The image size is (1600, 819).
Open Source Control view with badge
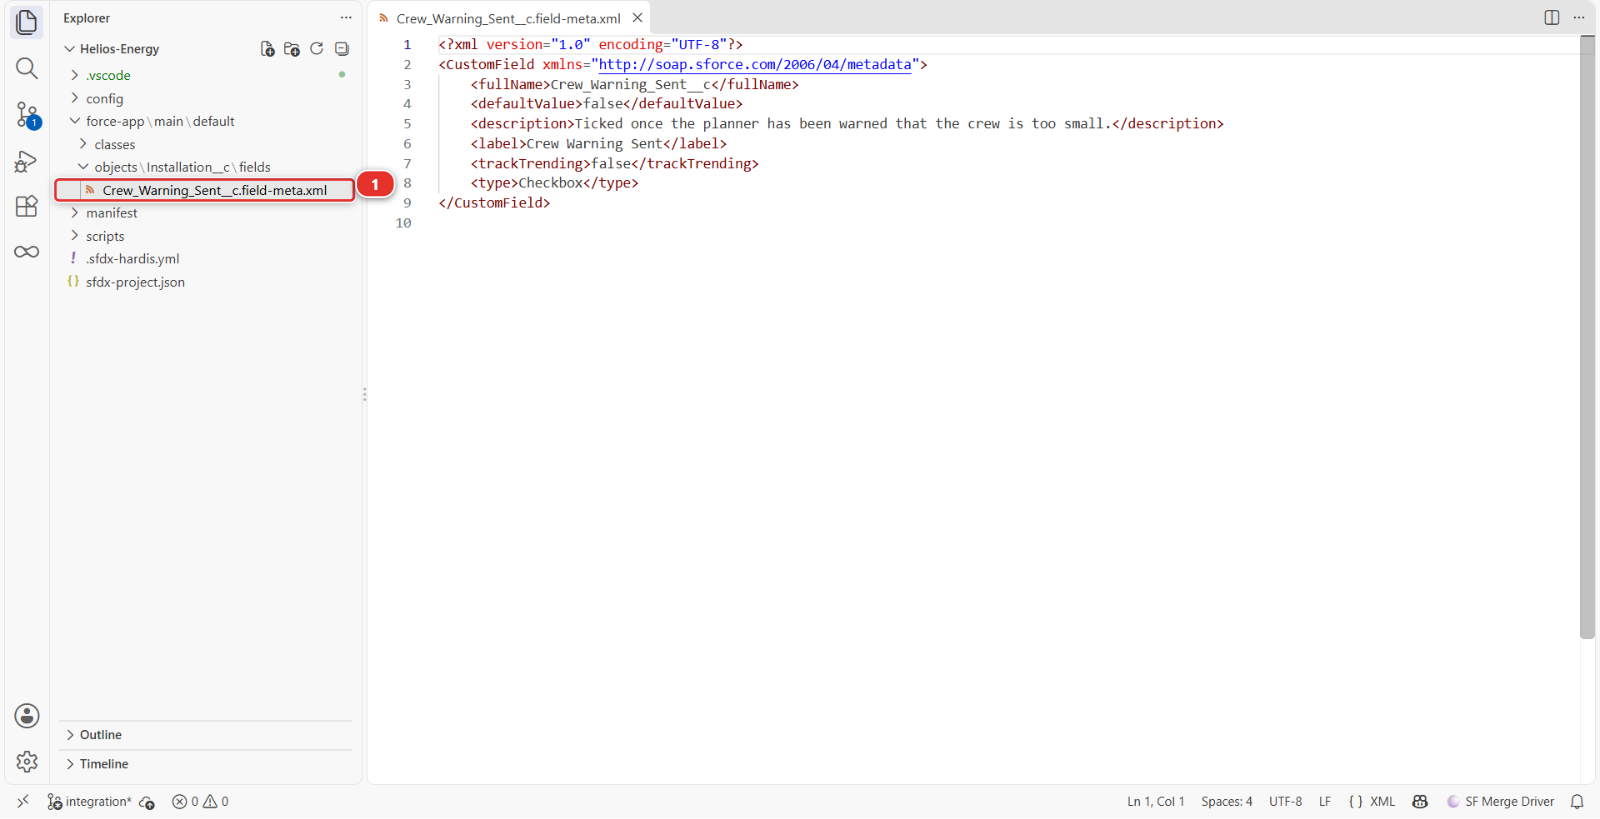point(27,115)
